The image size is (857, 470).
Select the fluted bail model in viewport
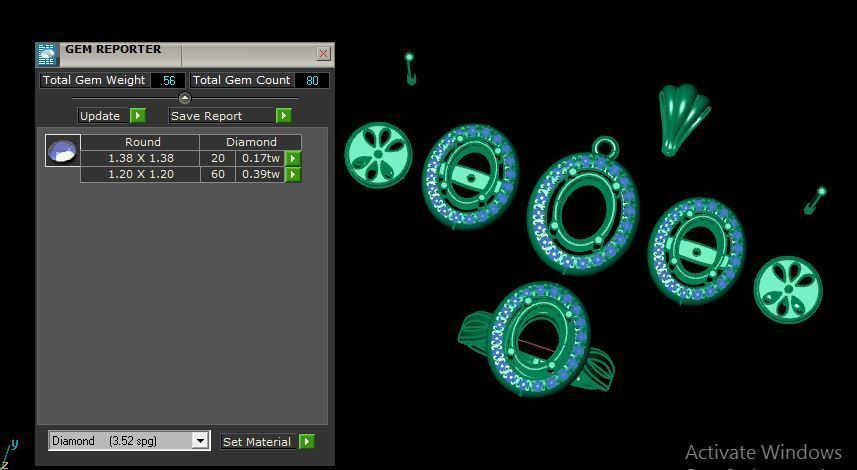[683, 120]
